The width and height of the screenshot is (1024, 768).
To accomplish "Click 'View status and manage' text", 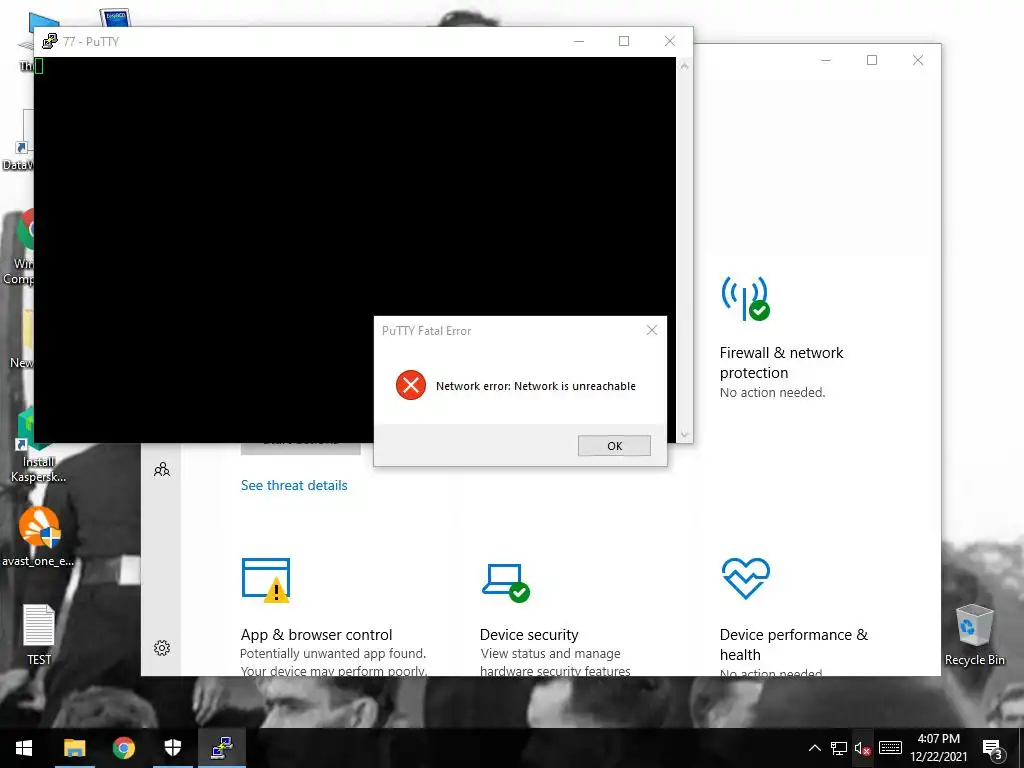I will (550, 653).
